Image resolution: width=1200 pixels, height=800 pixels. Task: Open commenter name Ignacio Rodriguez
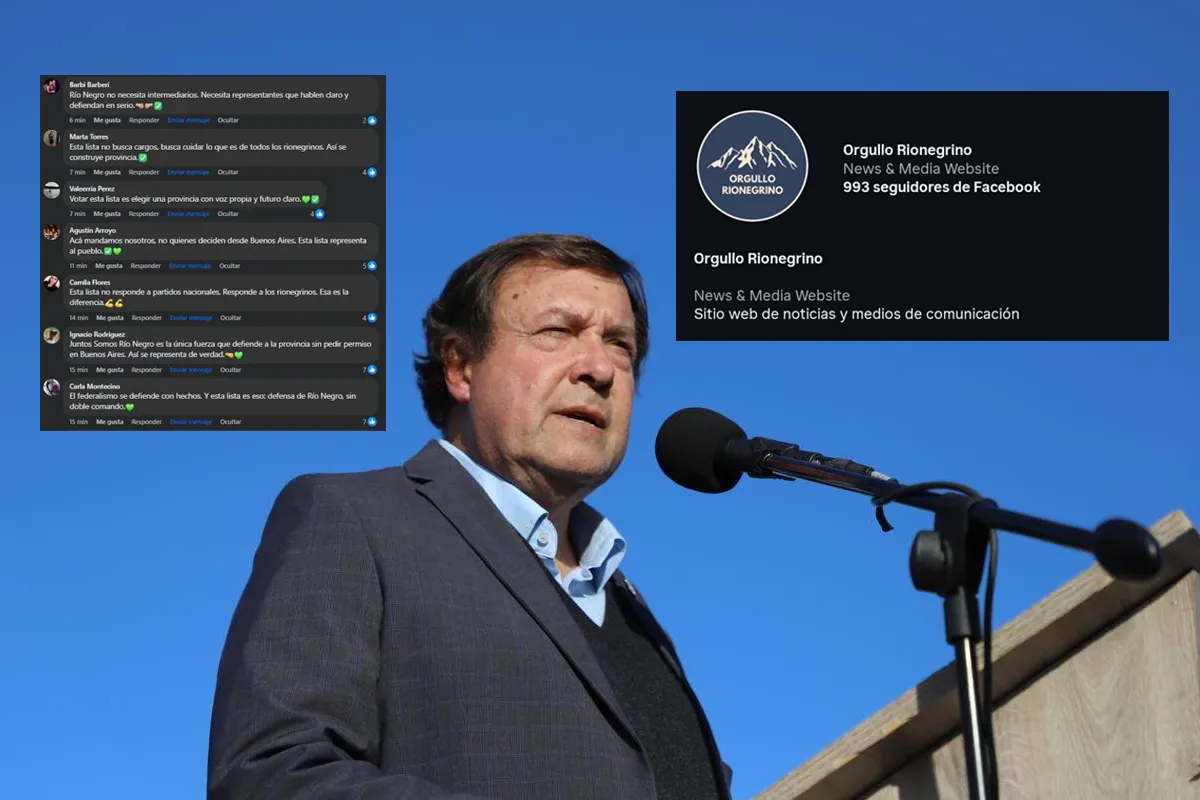point(97,334)
